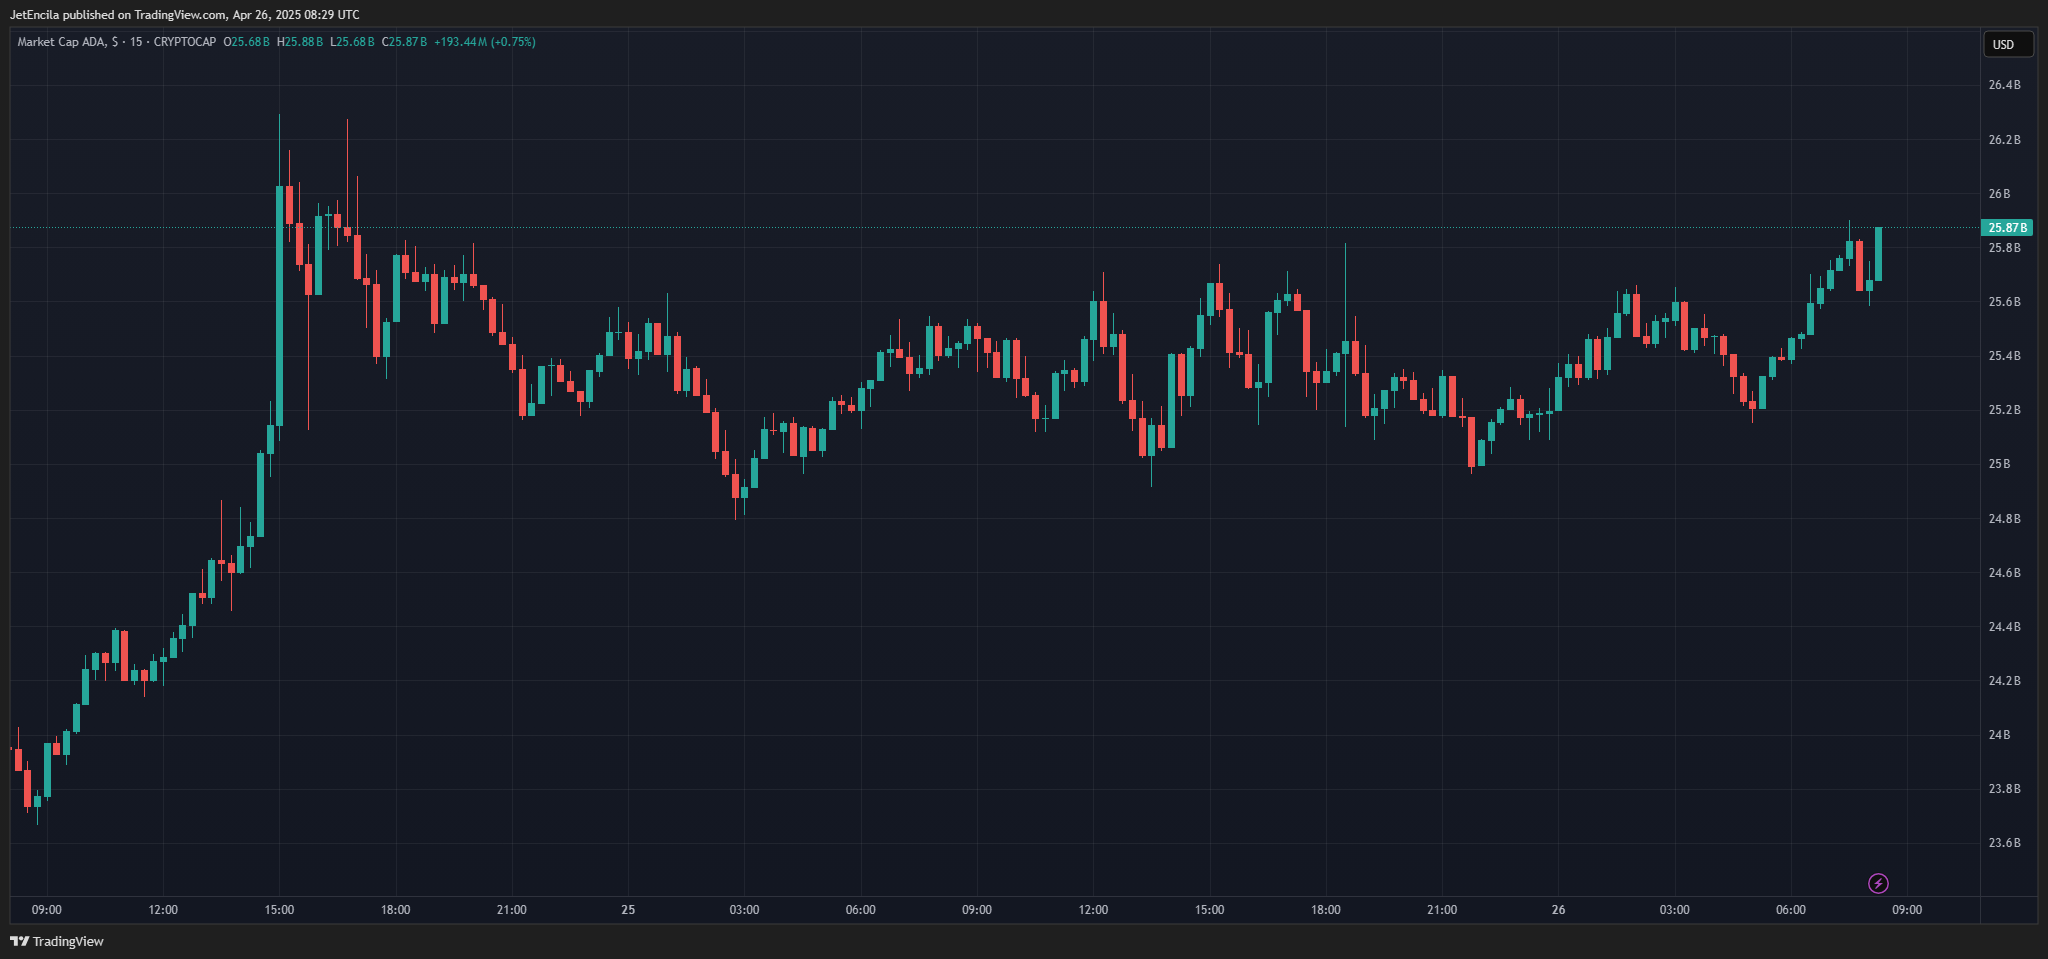Click the 24B label on price axis
The height and width of the screenshot is (959, 2048).
(x=1999, y=735)
